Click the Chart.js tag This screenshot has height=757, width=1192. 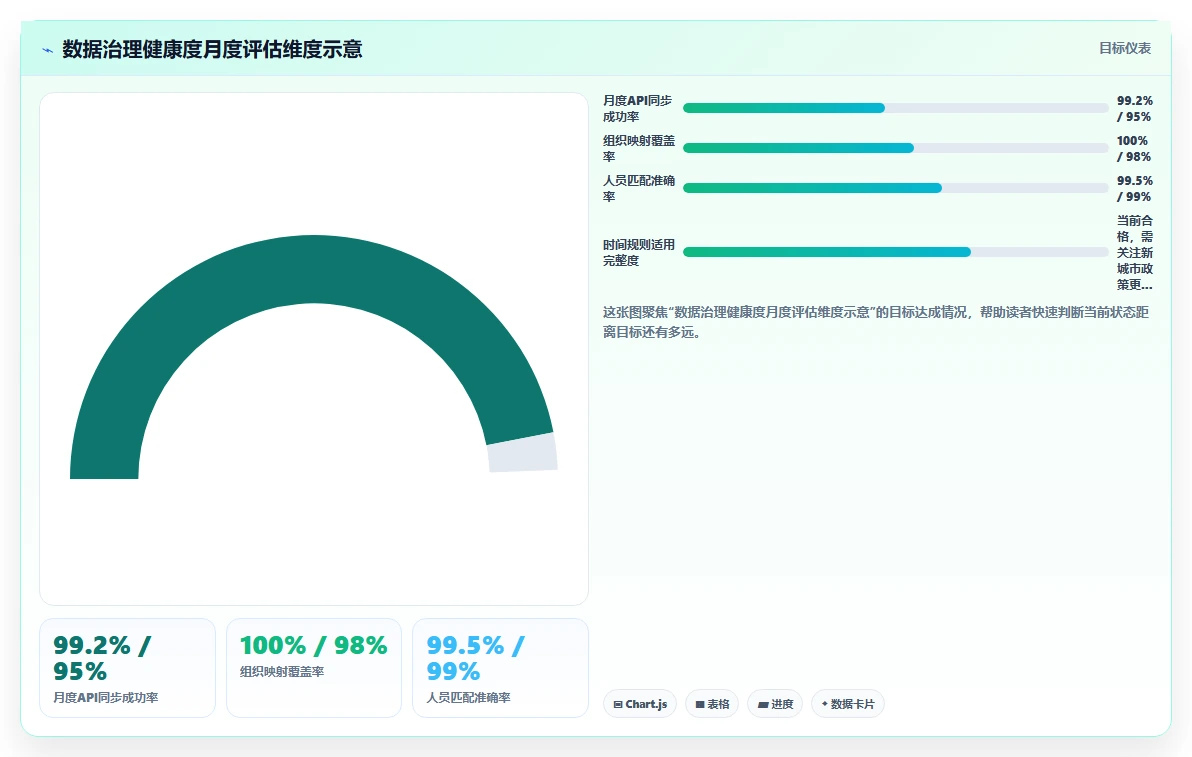(x=639, y=704)
